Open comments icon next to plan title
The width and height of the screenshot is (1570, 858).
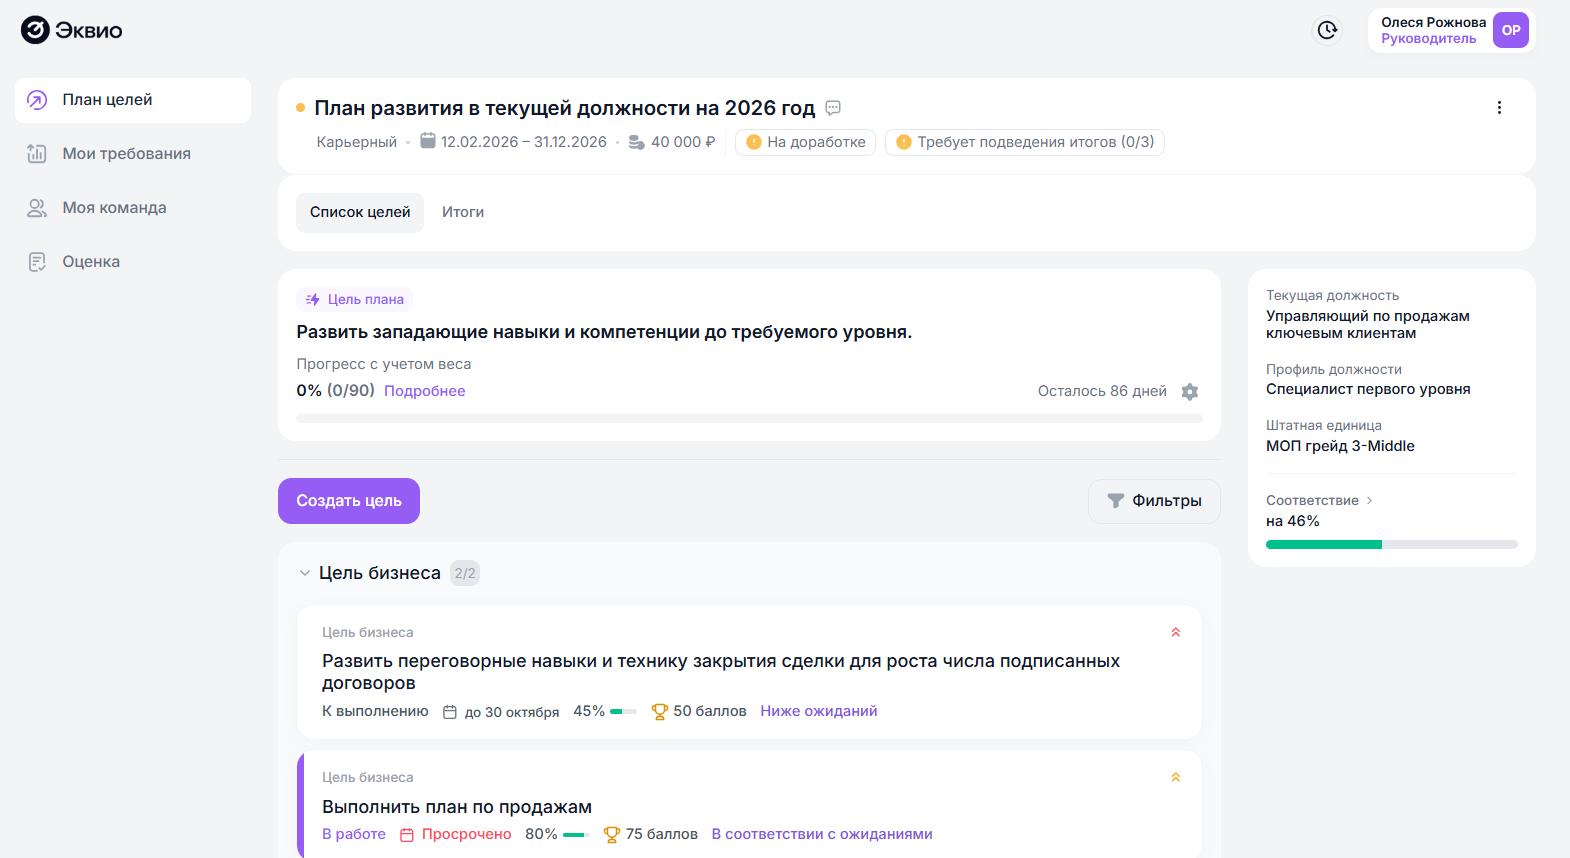pos(833,108)
